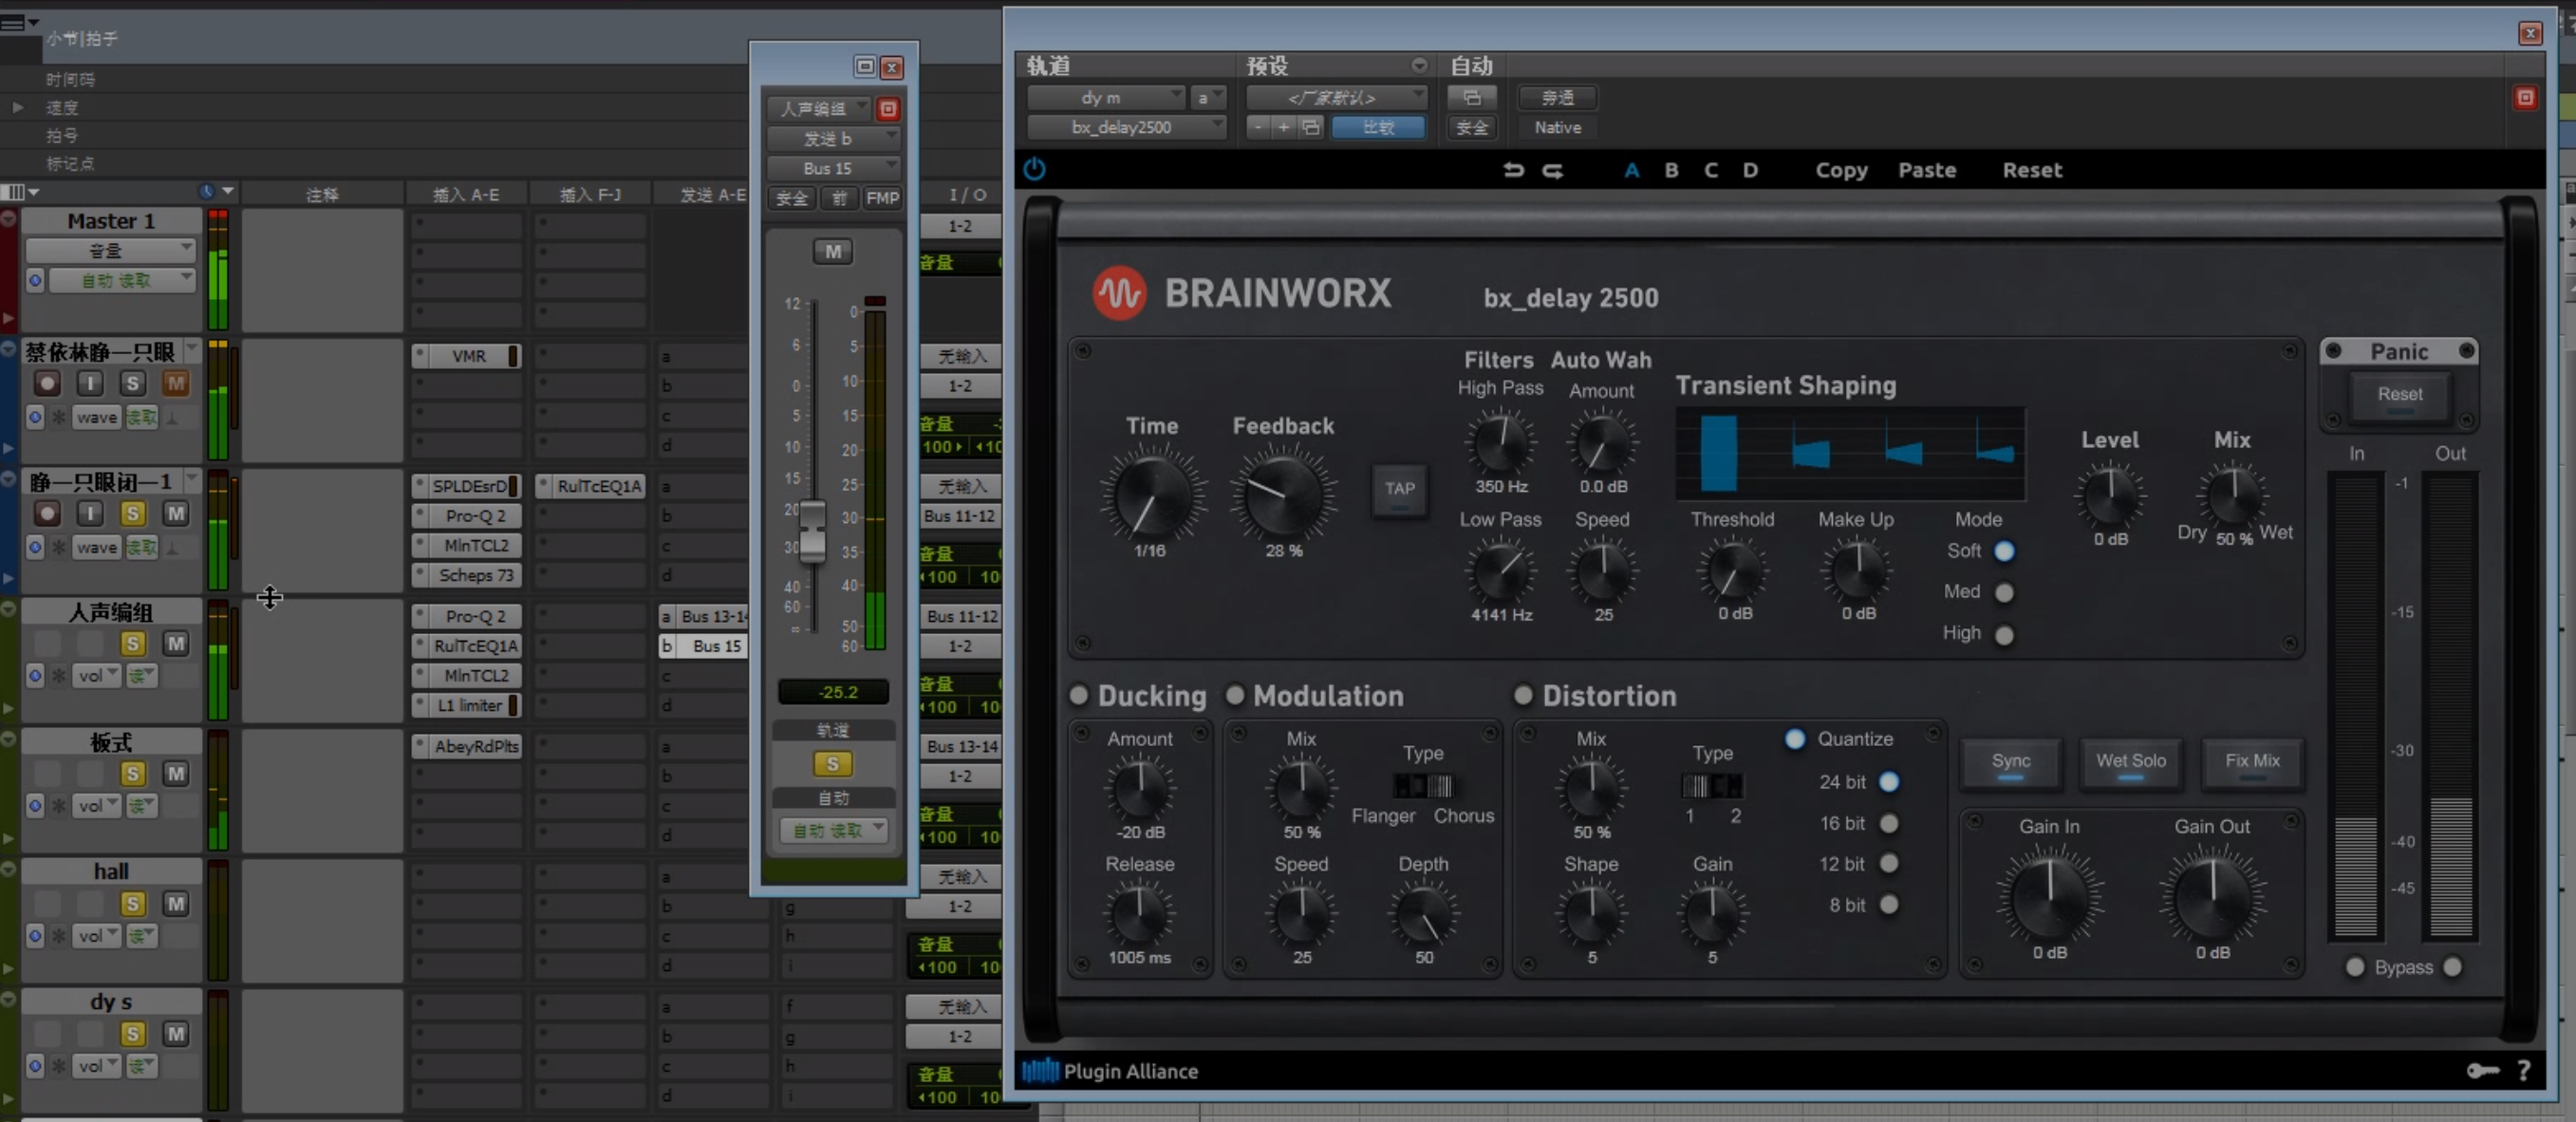Click the undo arrow in the plugin header

pos(1514,170)
